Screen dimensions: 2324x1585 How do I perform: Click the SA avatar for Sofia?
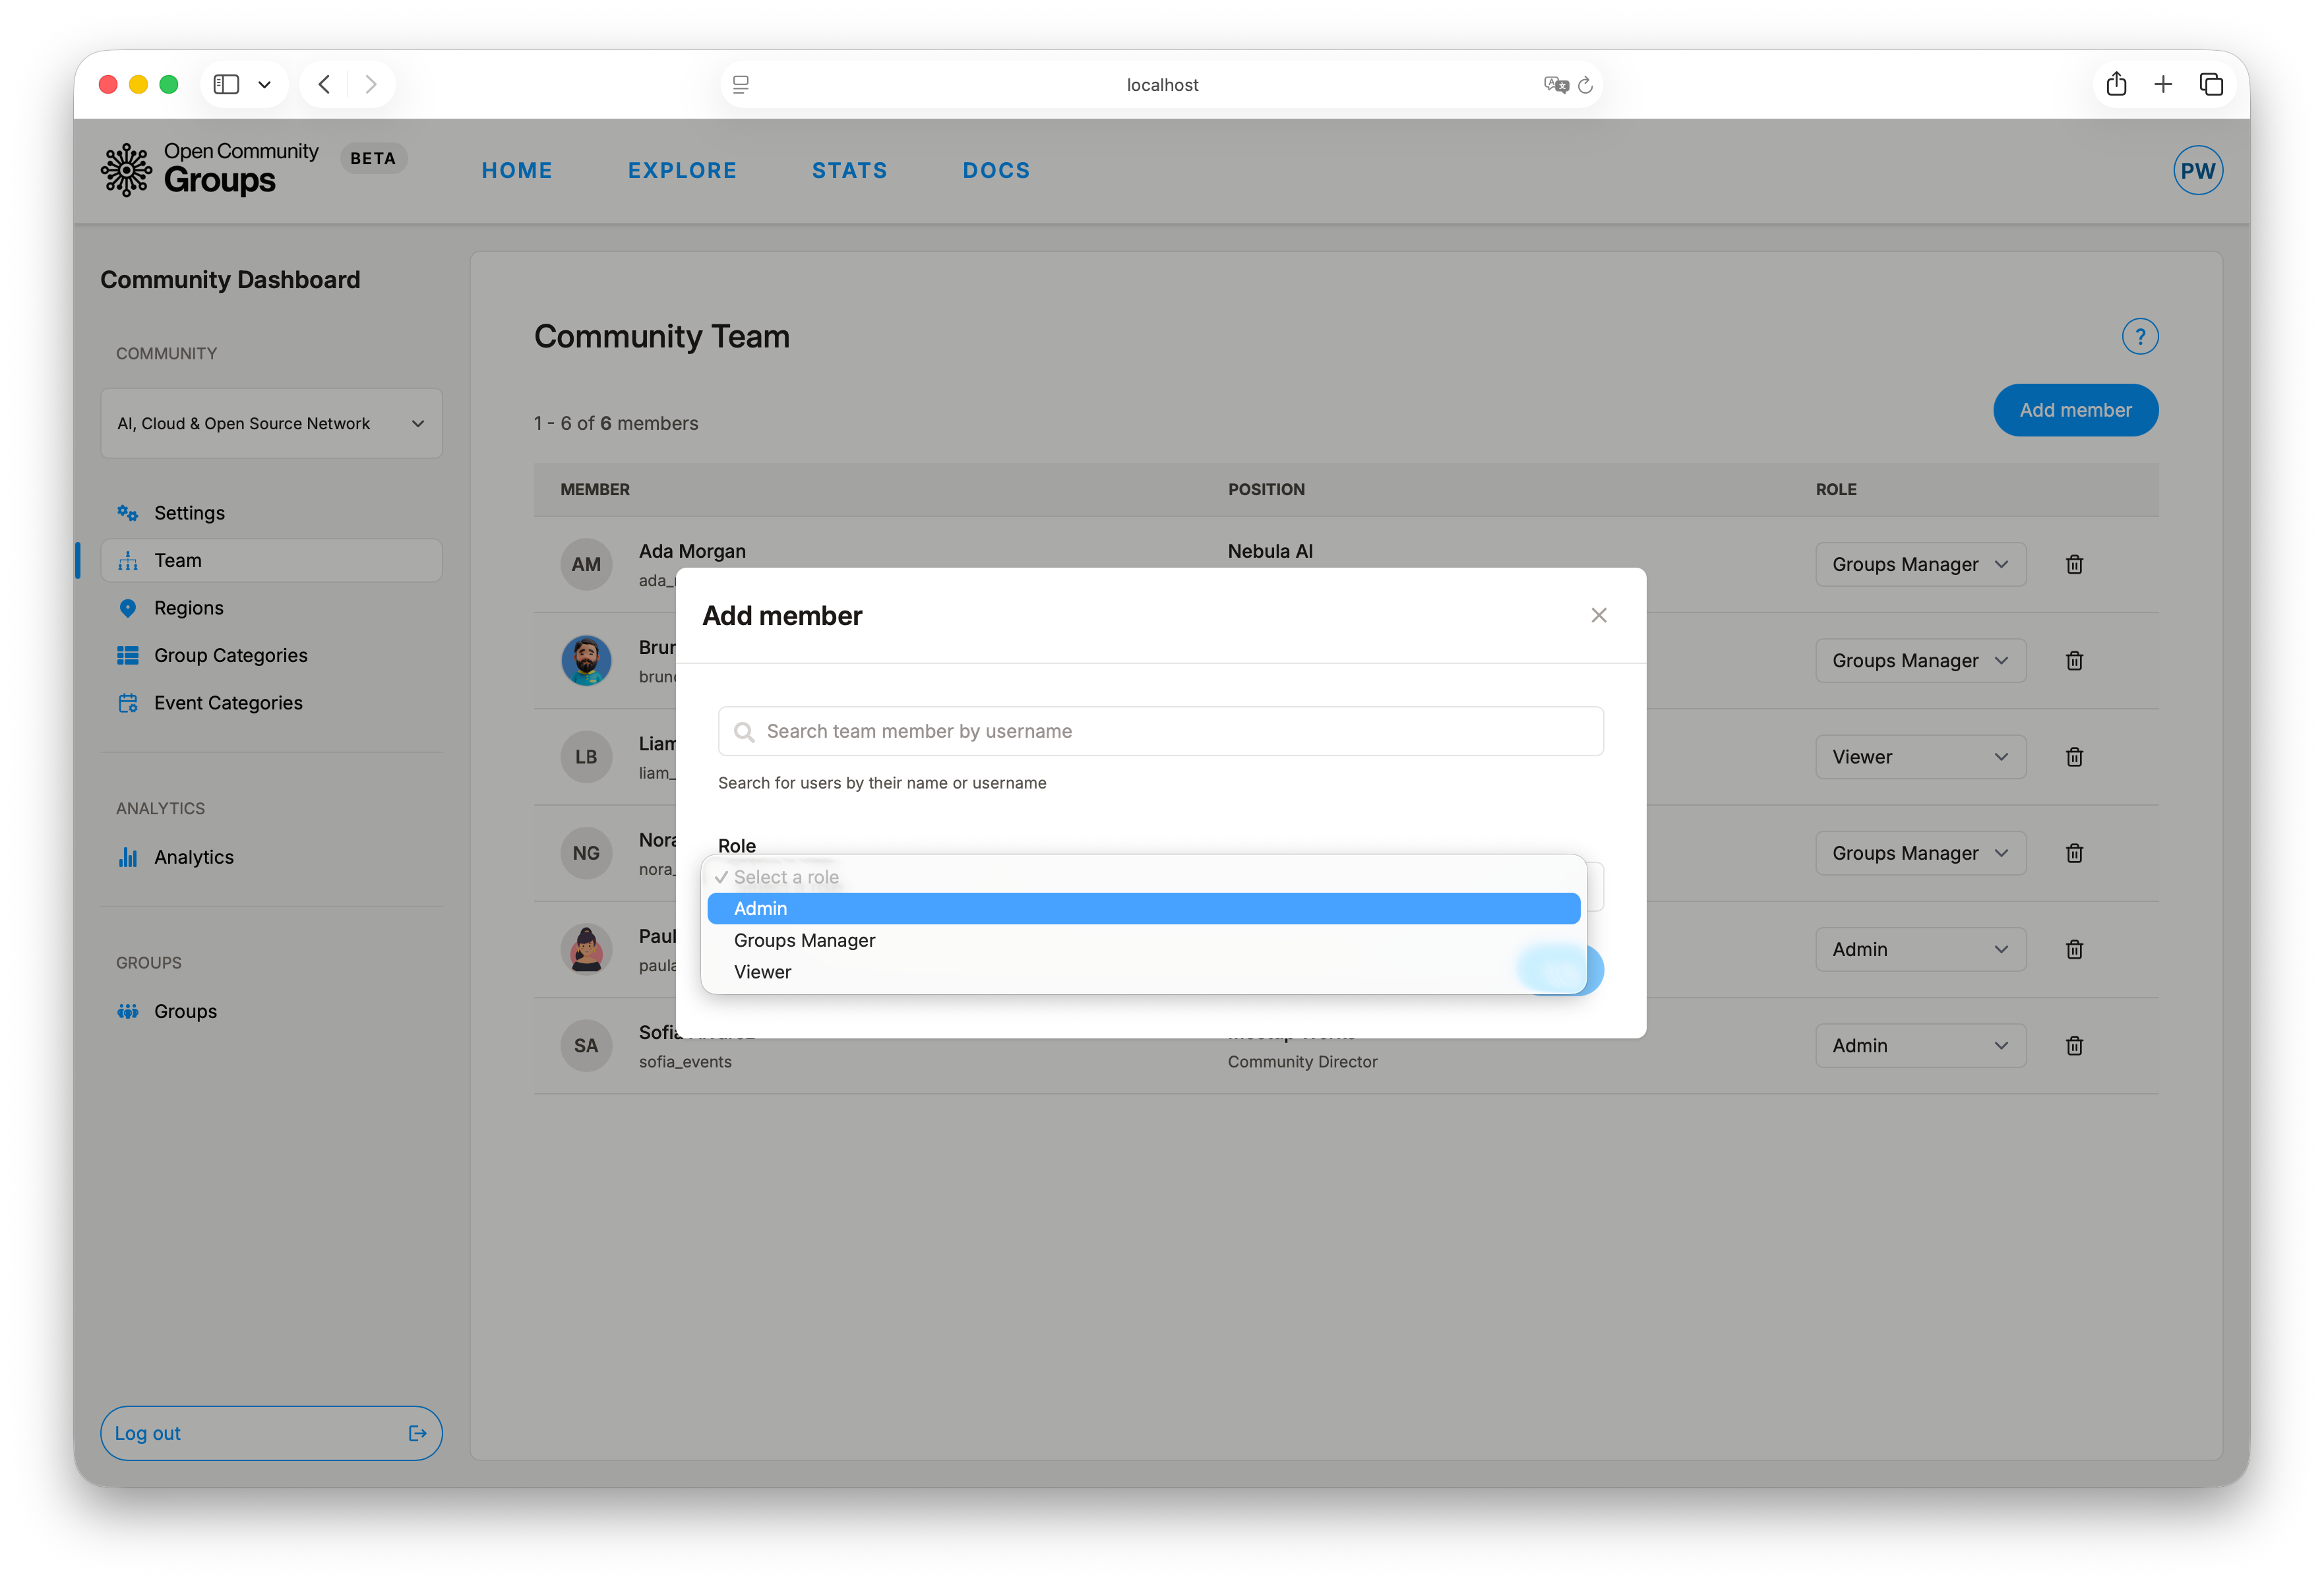586,1046
